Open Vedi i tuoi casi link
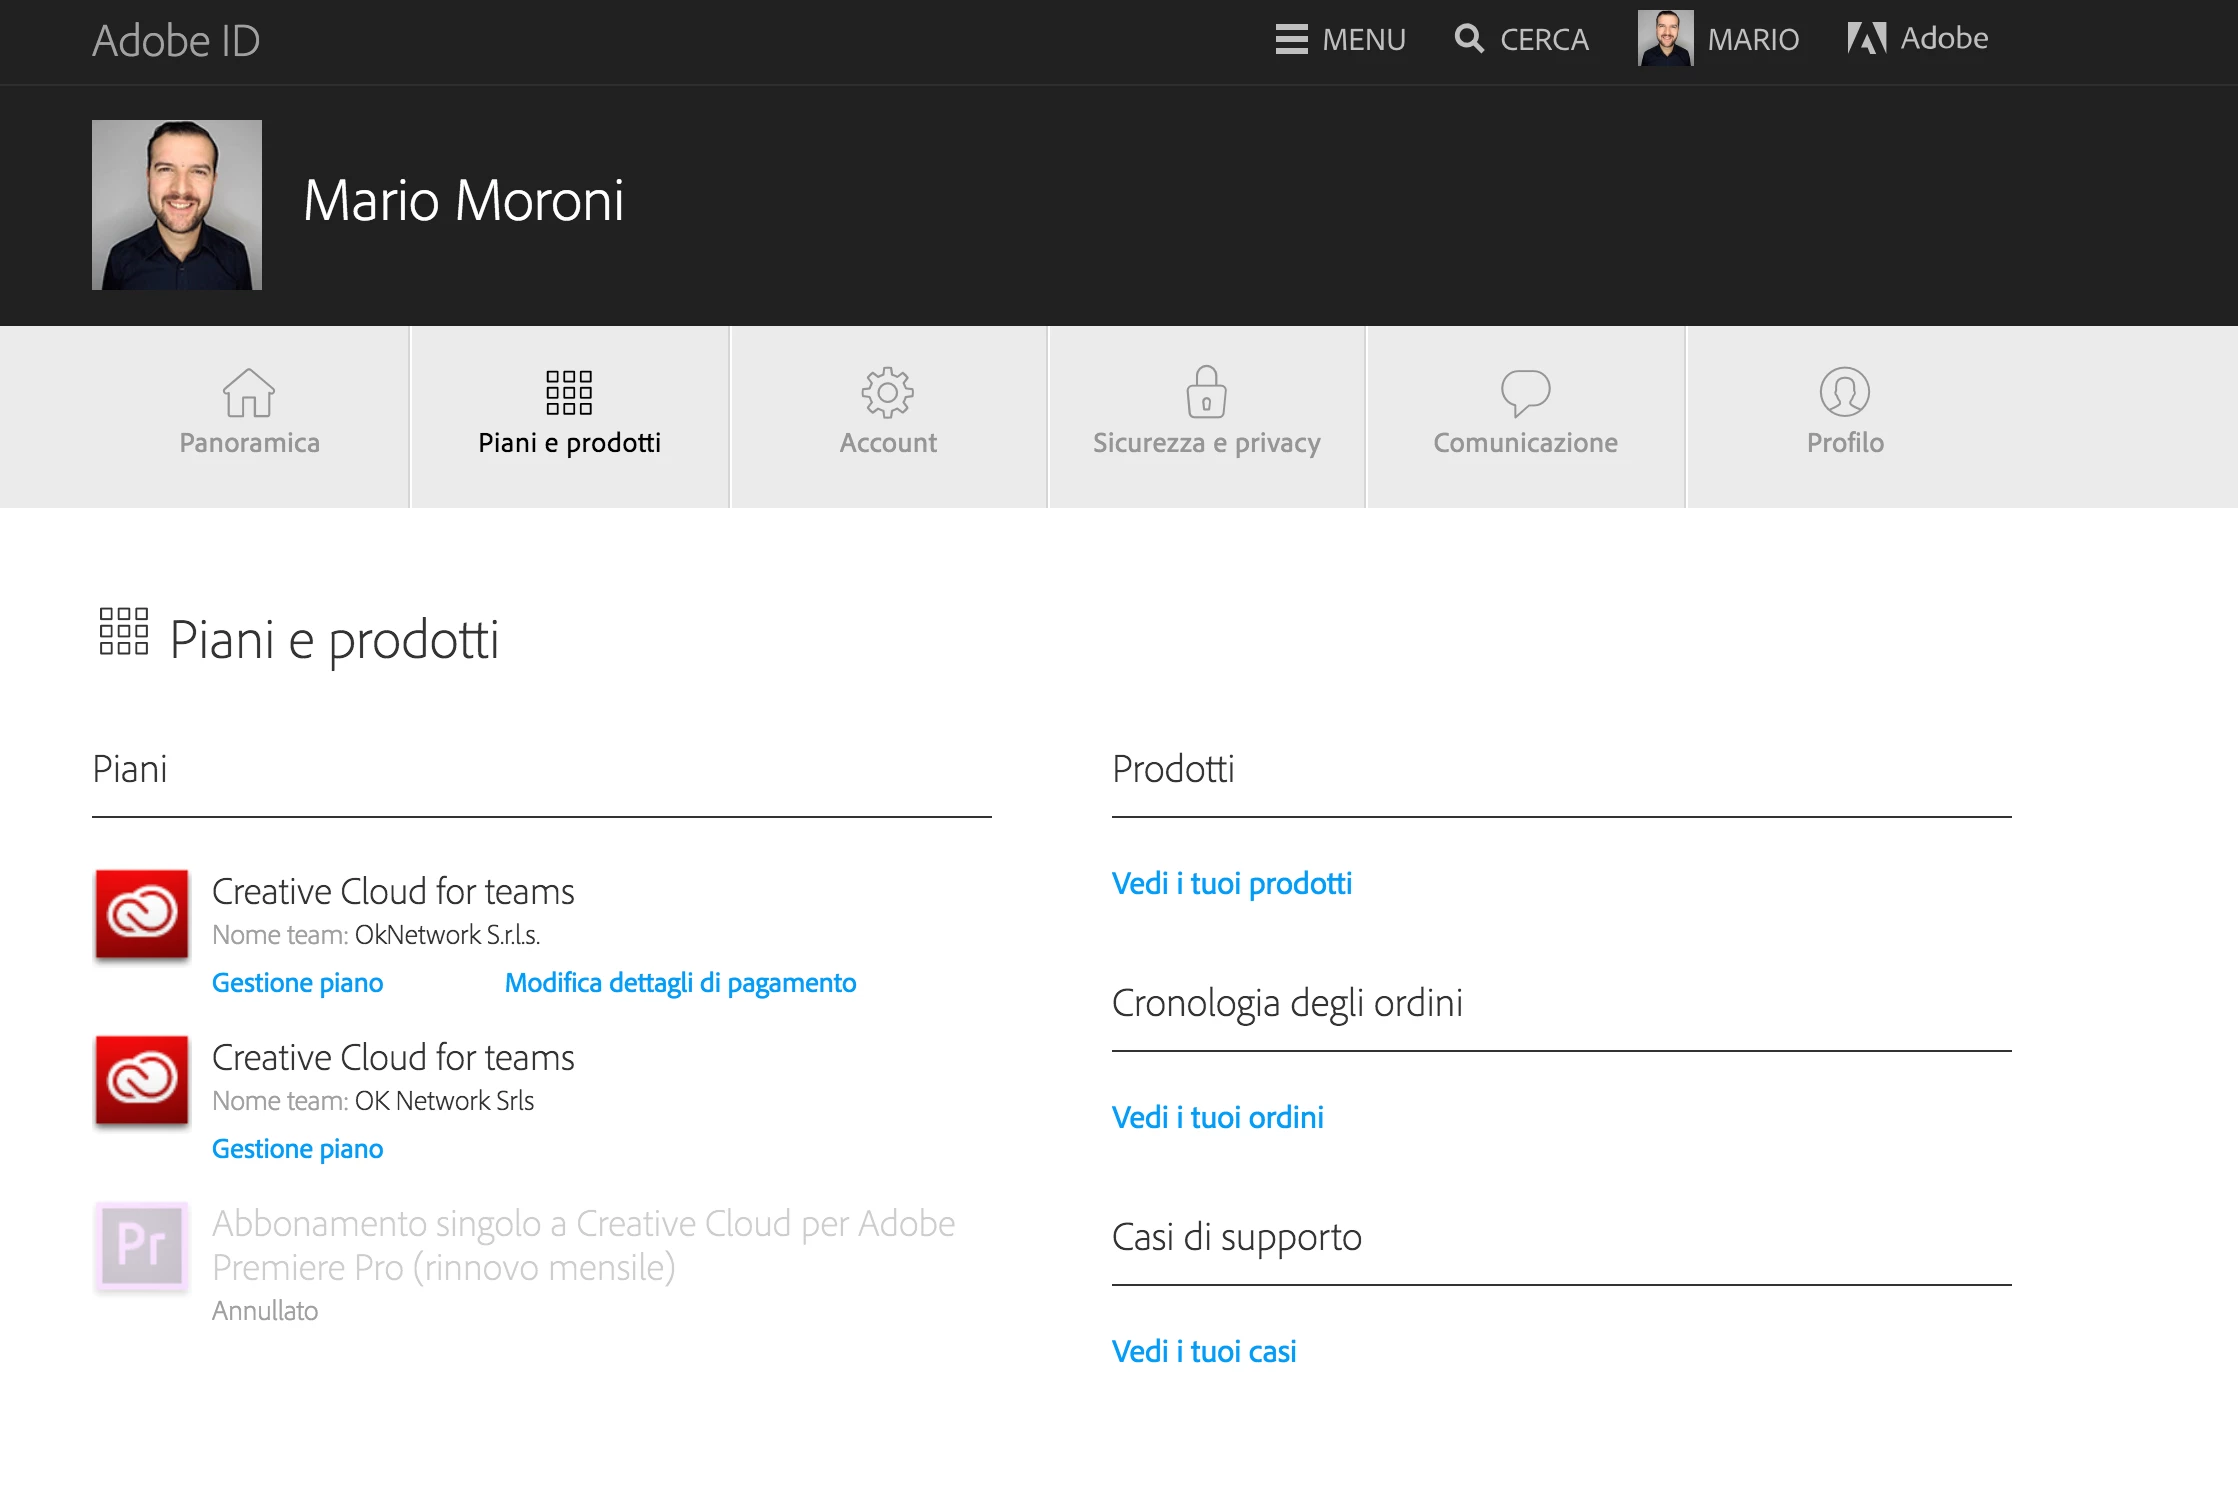2238x1506 pixels. click(1204, 1352)
